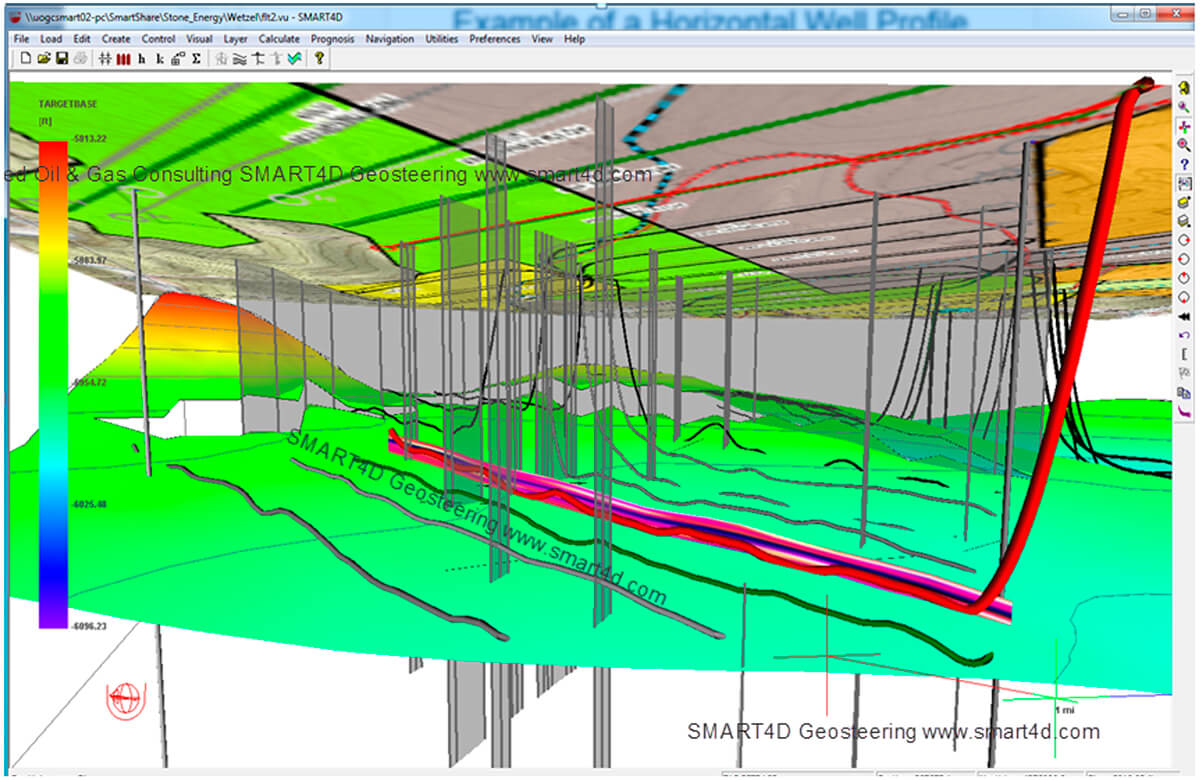Open the File menu

(x=21, y=39)
